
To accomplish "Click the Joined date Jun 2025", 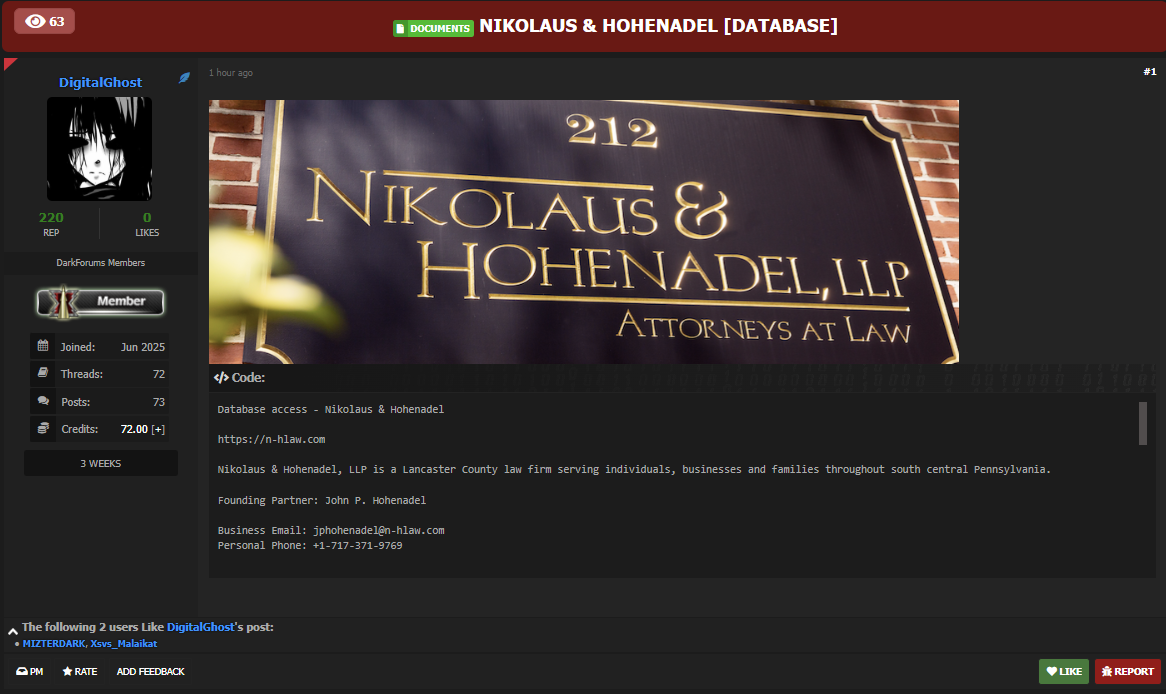I will pyautogui.click(x=143, y=347).
